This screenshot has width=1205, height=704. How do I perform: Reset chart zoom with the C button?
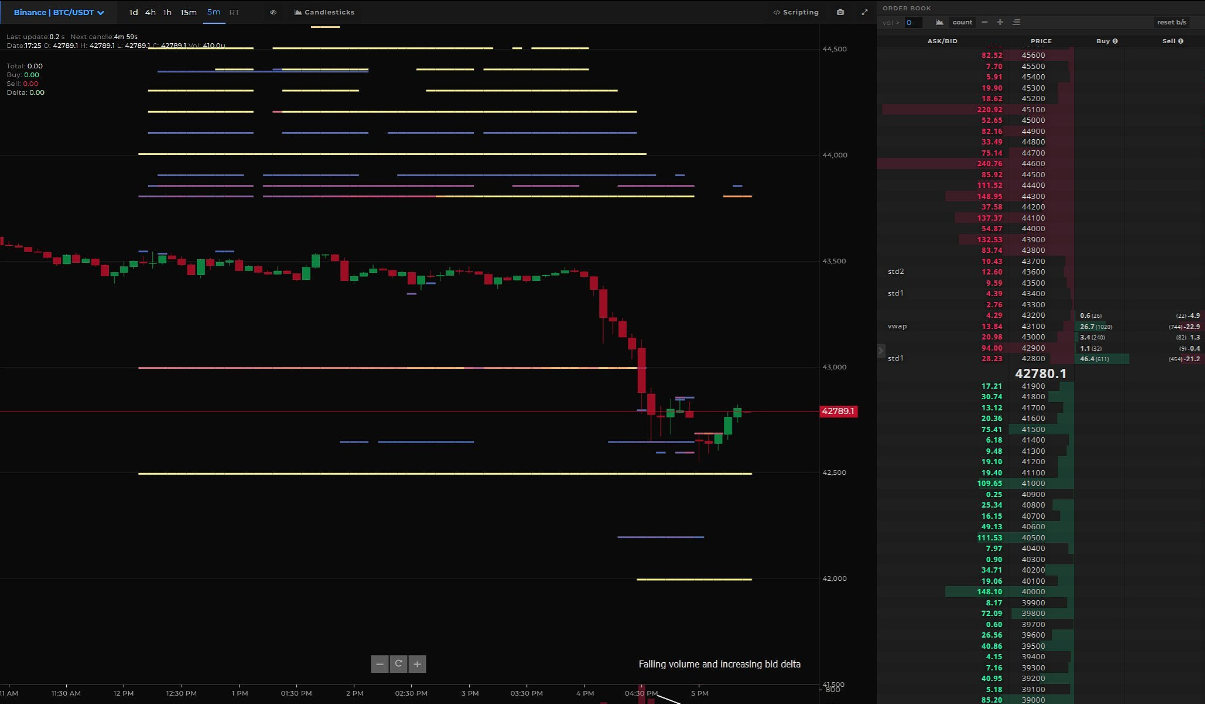398,663
